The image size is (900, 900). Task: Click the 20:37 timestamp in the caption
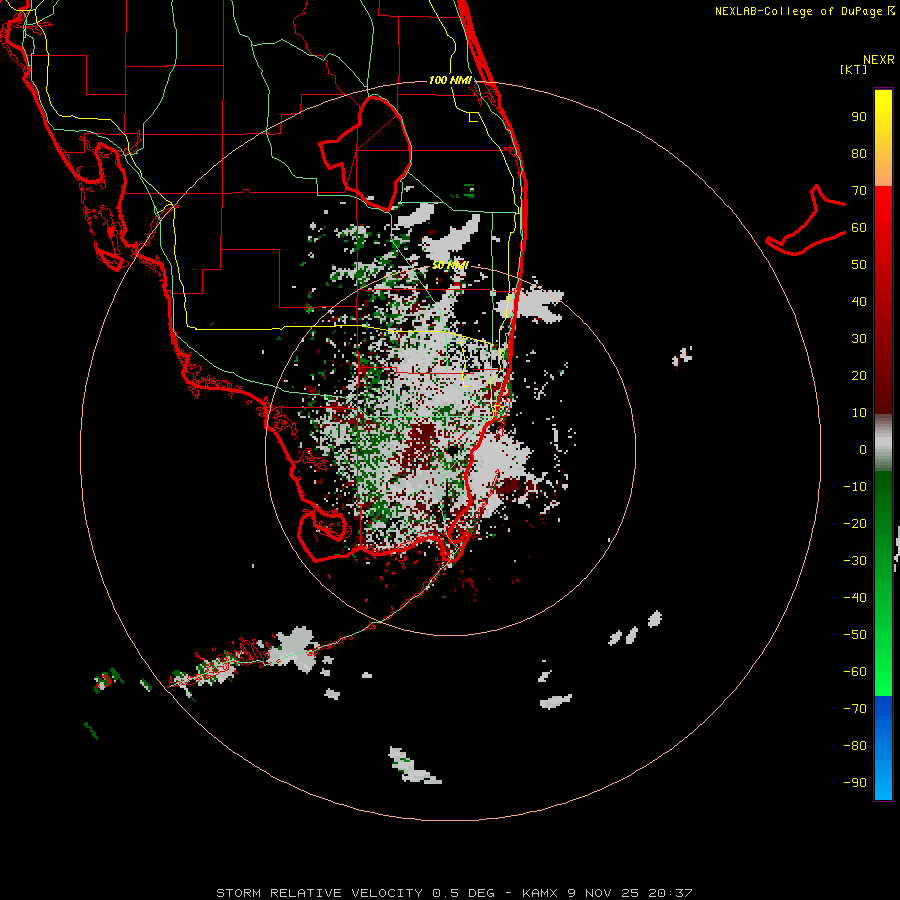670,893
